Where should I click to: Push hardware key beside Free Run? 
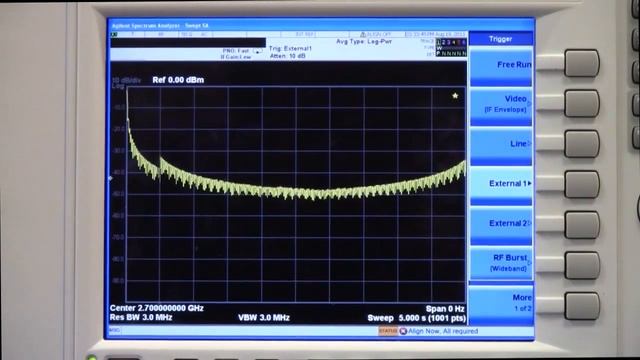(582, 63)
